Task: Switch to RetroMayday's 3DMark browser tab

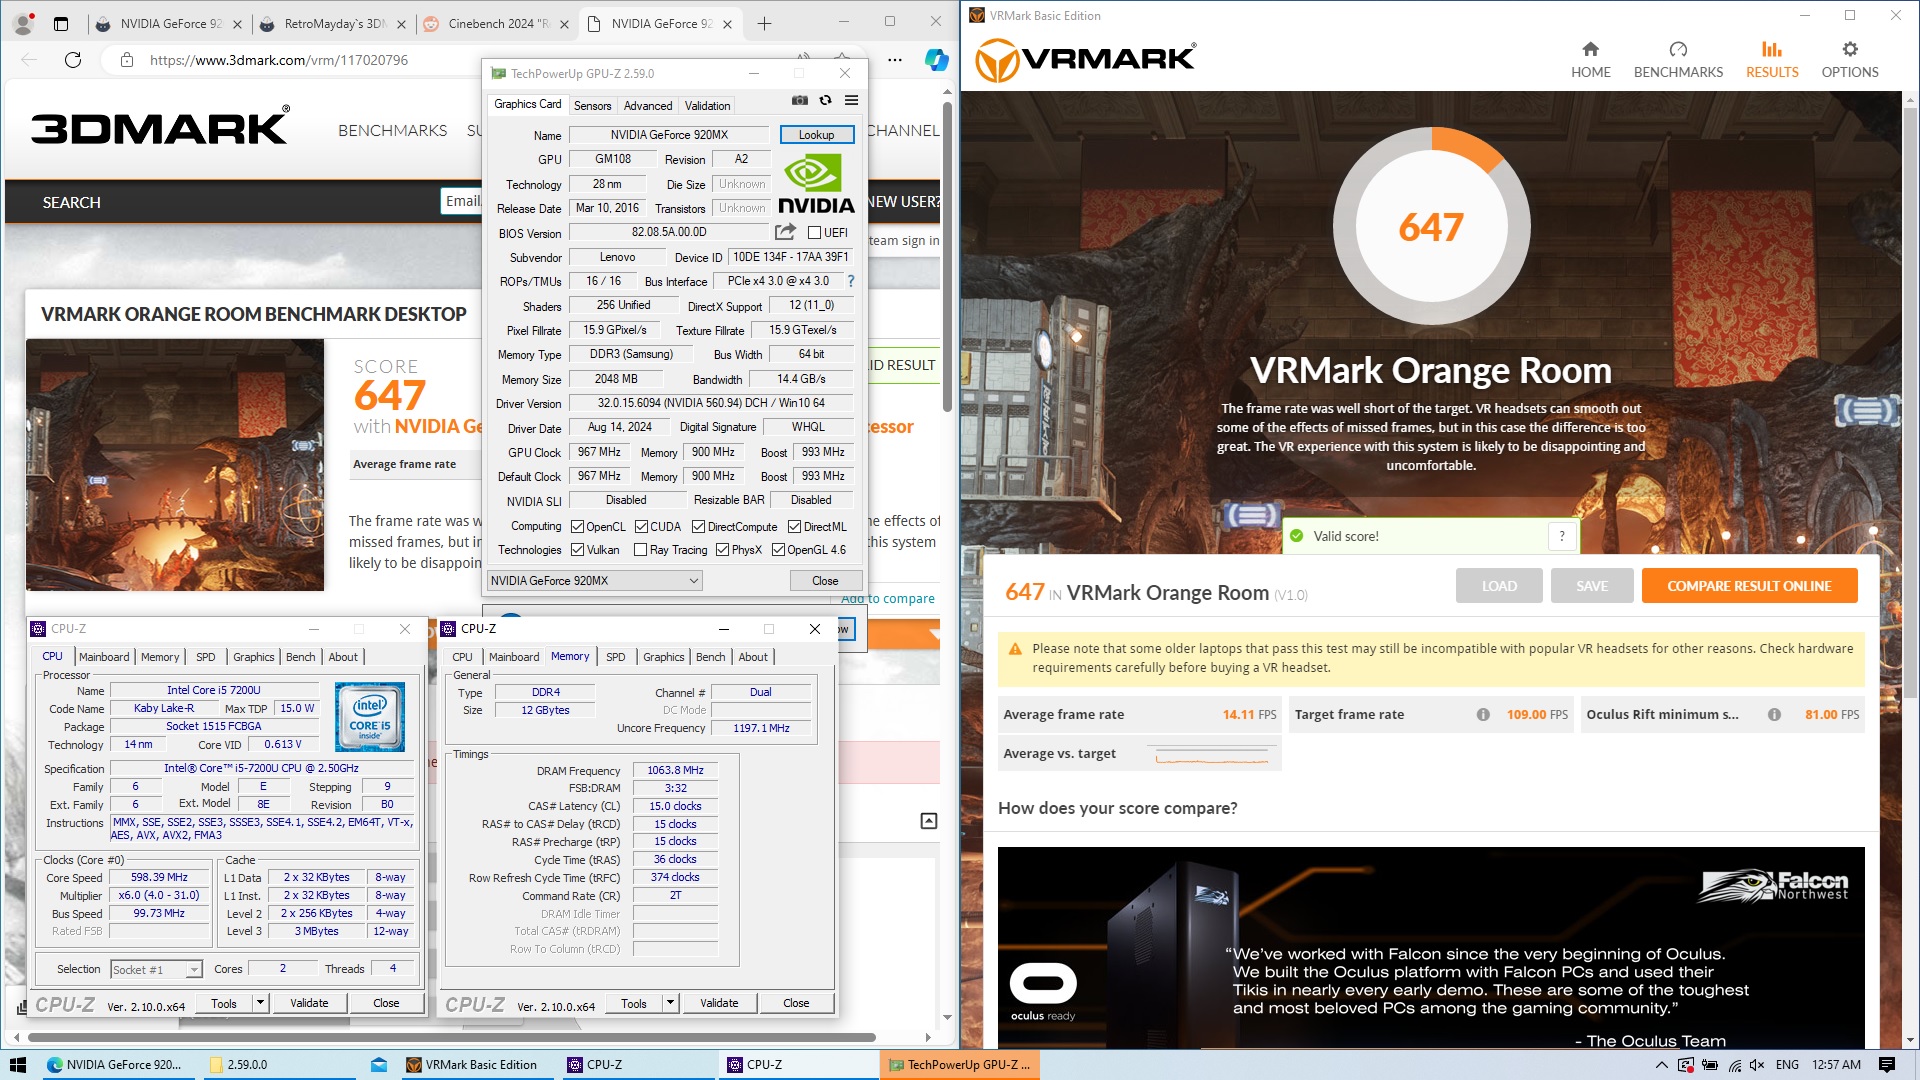Action: point(331,24)
